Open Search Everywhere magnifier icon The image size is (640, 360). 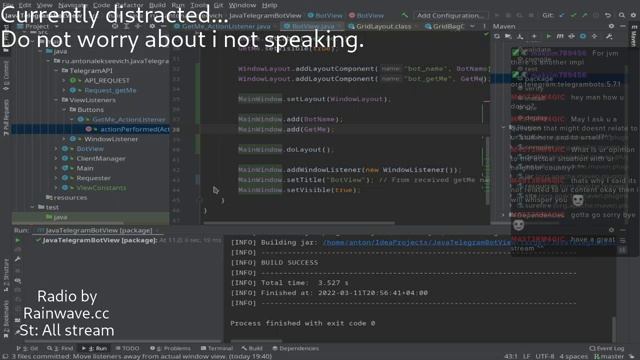pos(622,15)
